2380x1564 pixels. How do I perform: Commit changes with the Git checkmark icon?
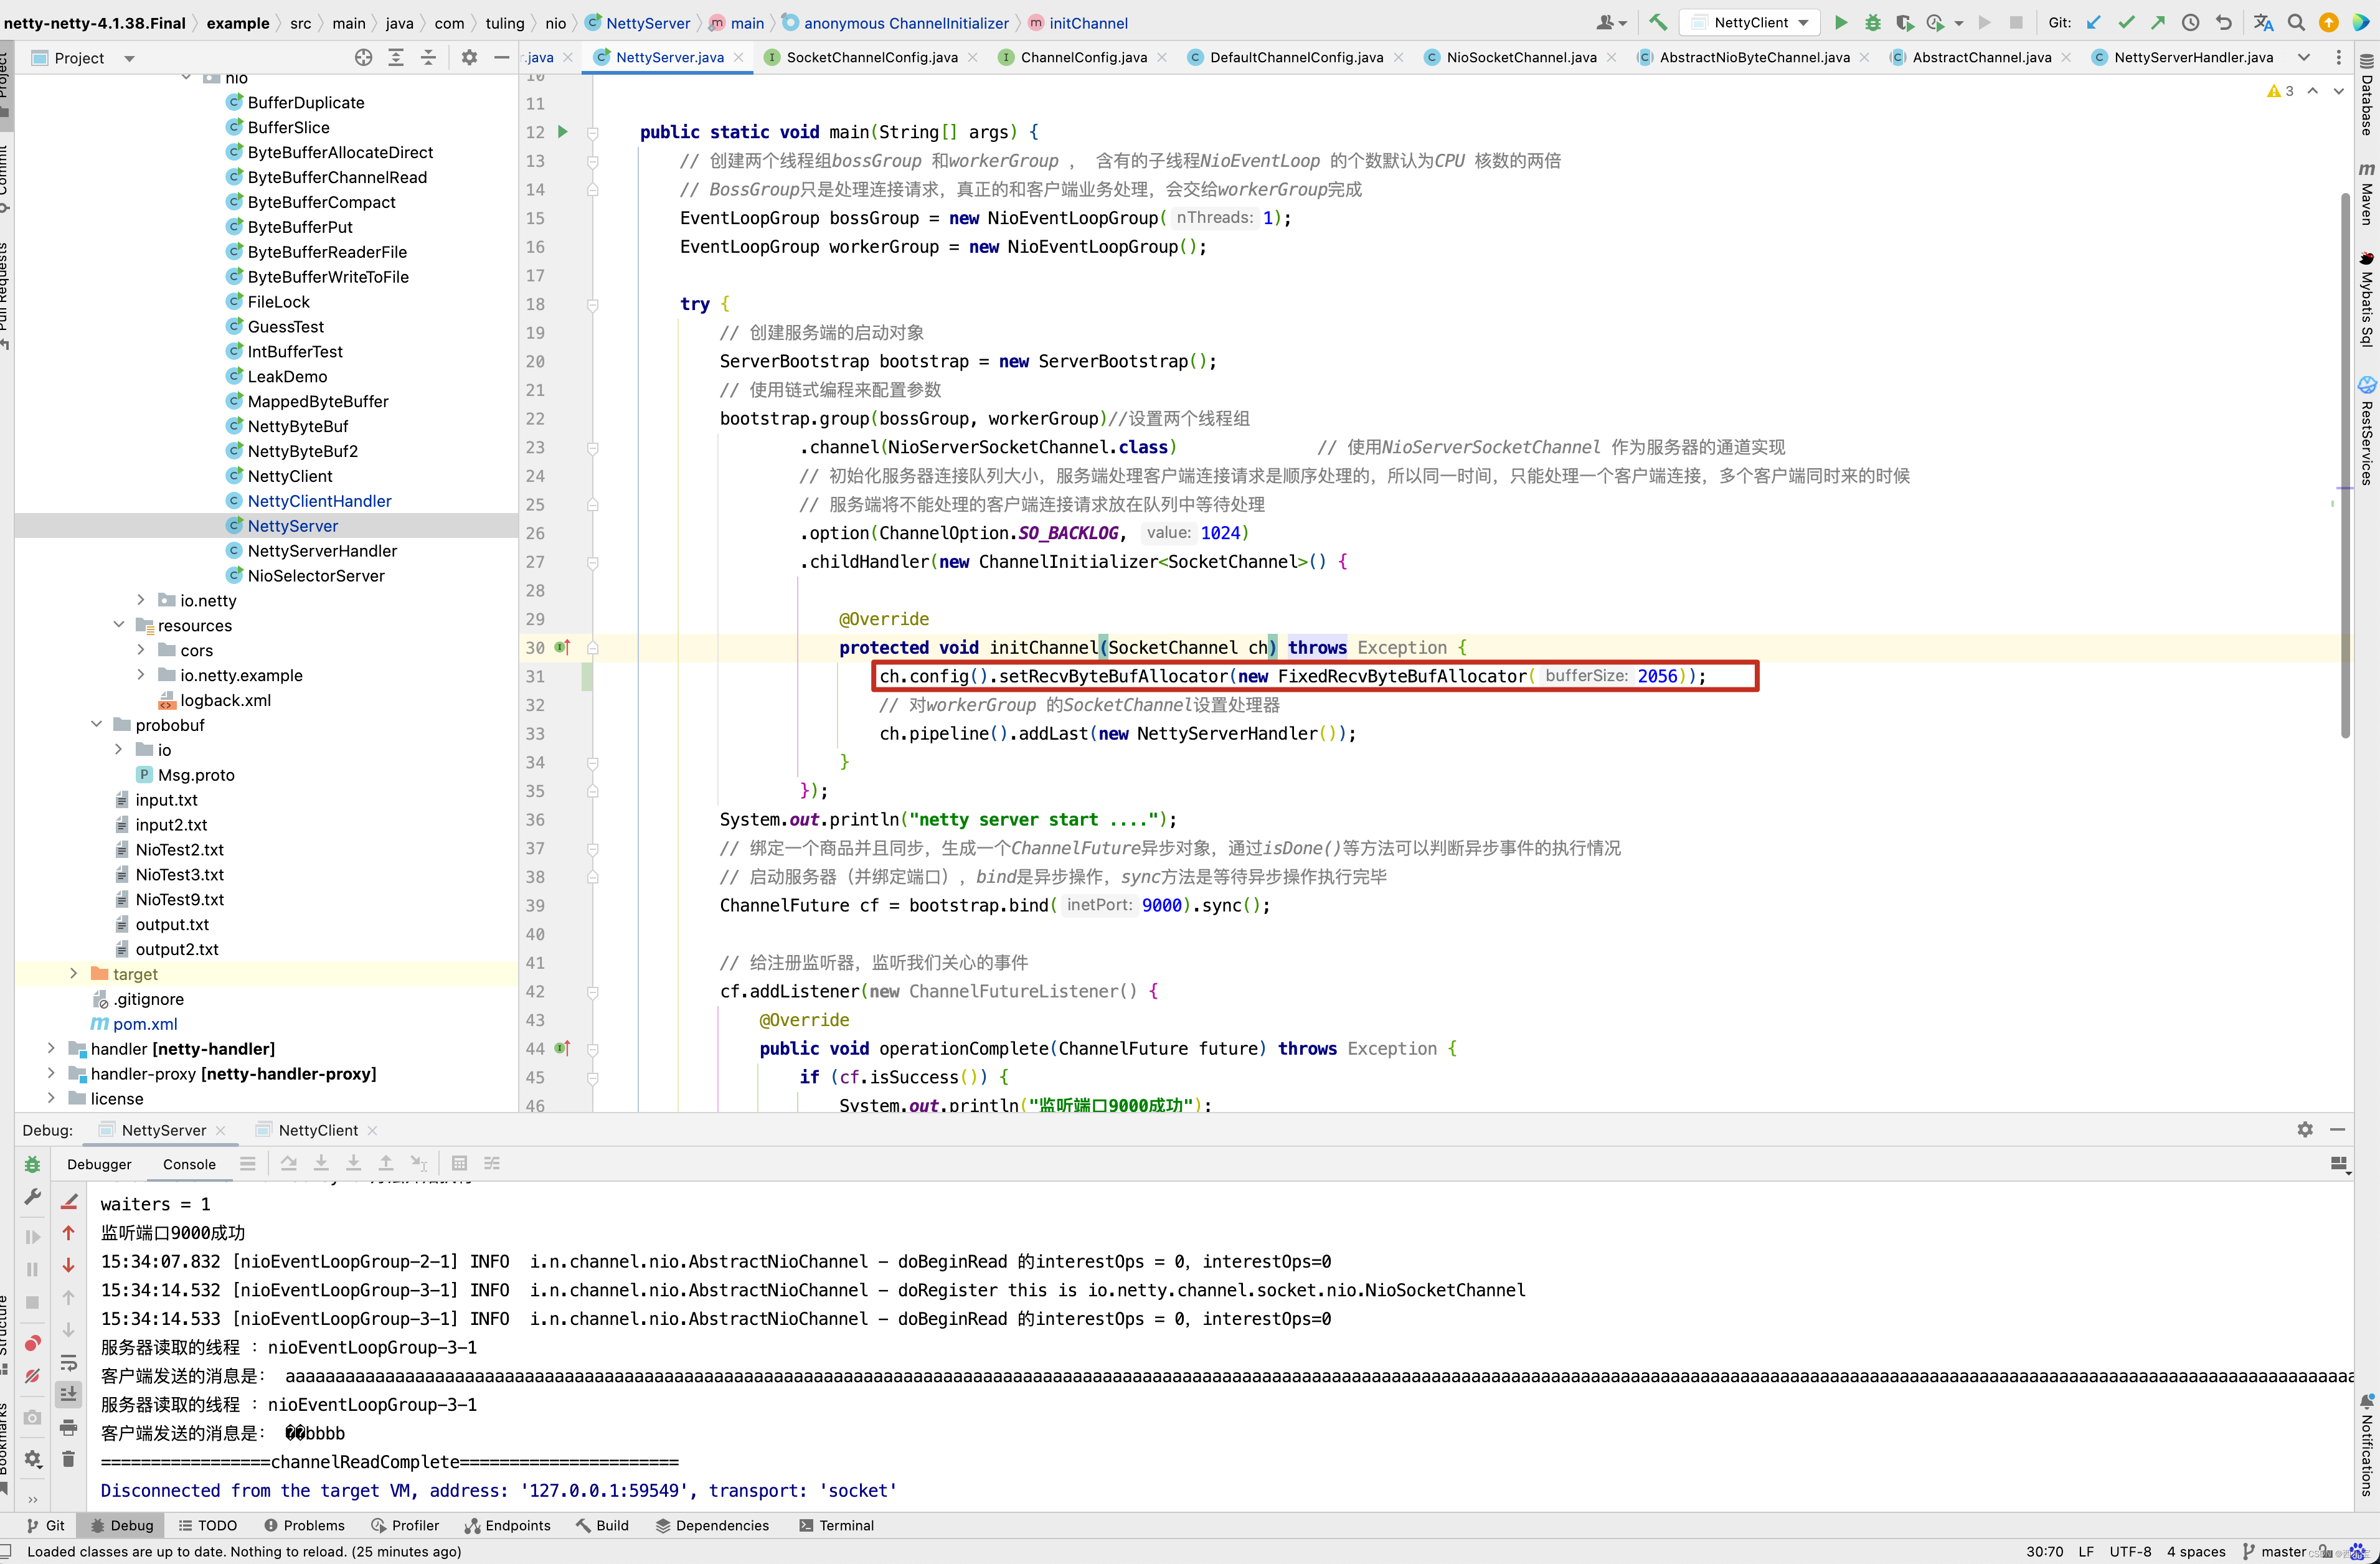coord(2126,22)
